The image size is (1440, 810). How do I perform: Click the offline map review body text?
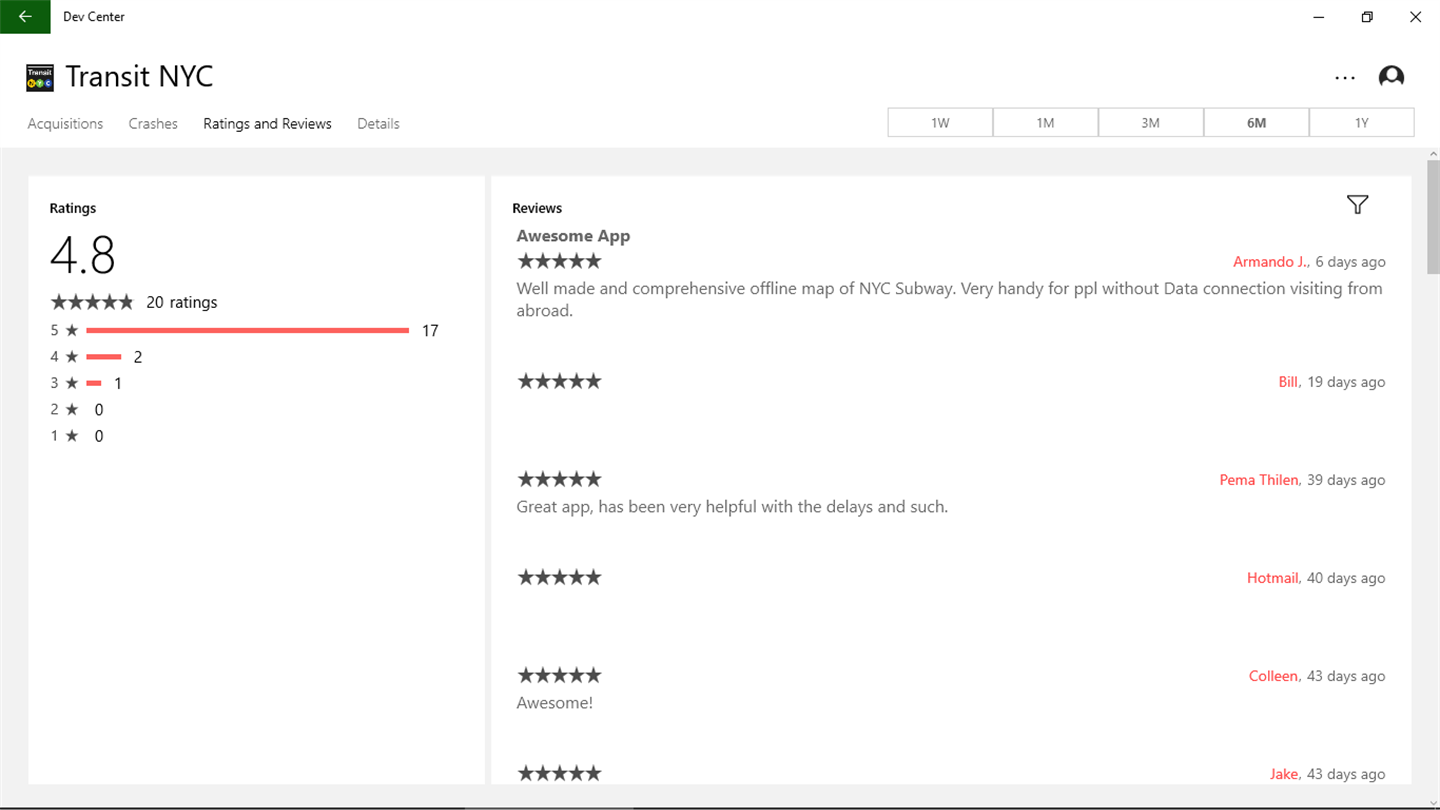coord(949,299)
